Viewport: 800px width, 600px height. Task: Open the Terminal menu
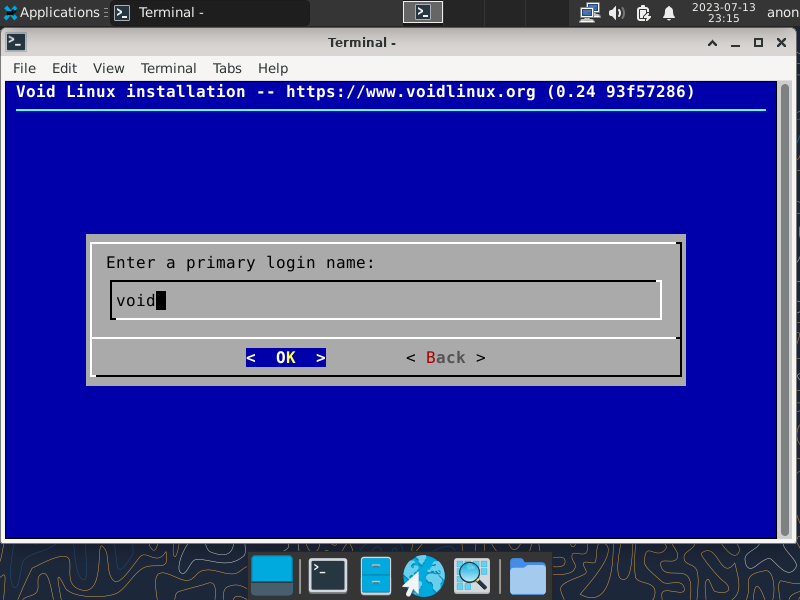pos(168,68)
